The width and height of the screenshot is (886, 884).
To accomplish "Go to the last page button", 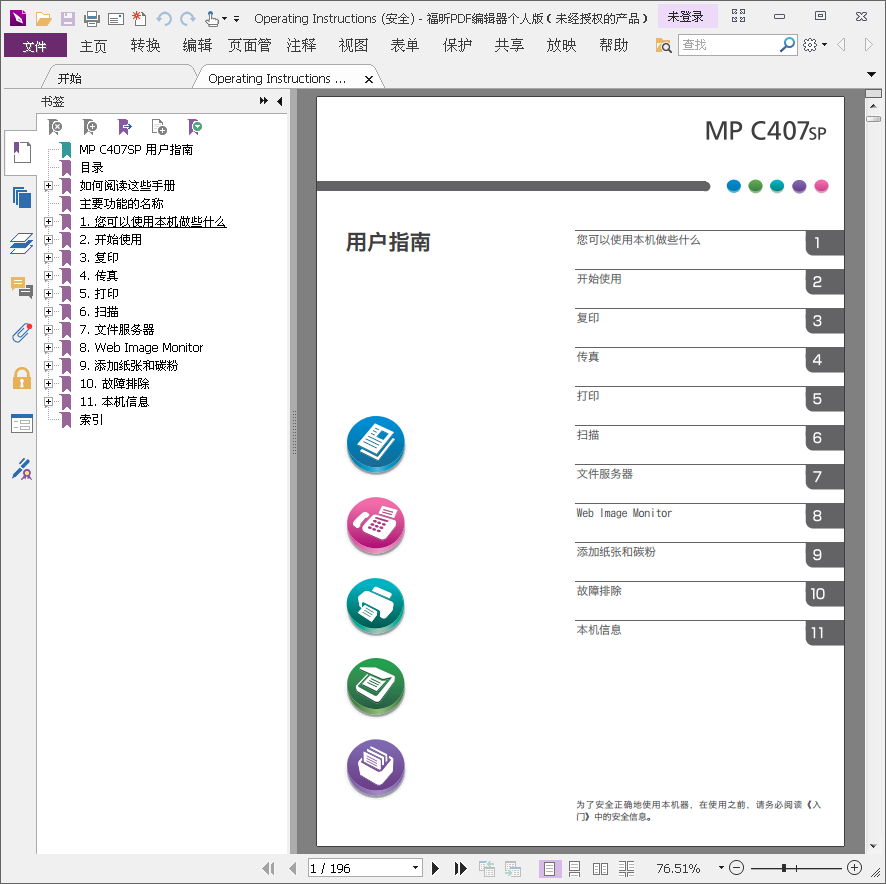I will [x=461, y=868].
